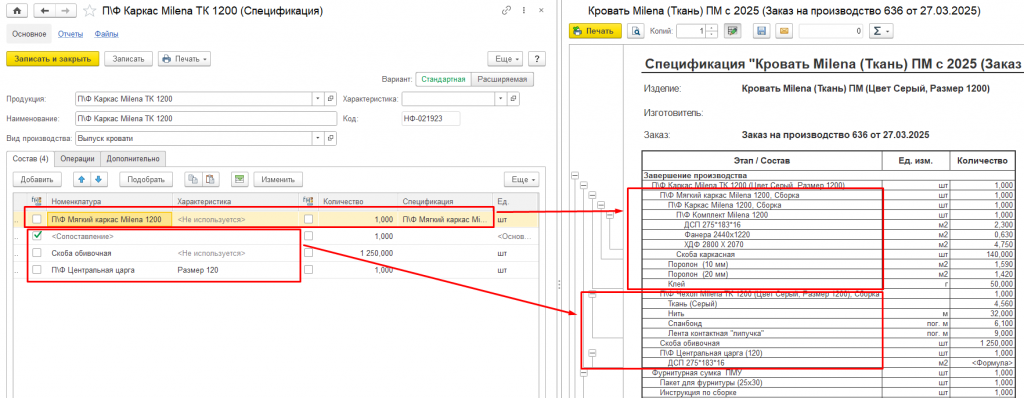Move selected row up with blue arrow

click(83, 179)
